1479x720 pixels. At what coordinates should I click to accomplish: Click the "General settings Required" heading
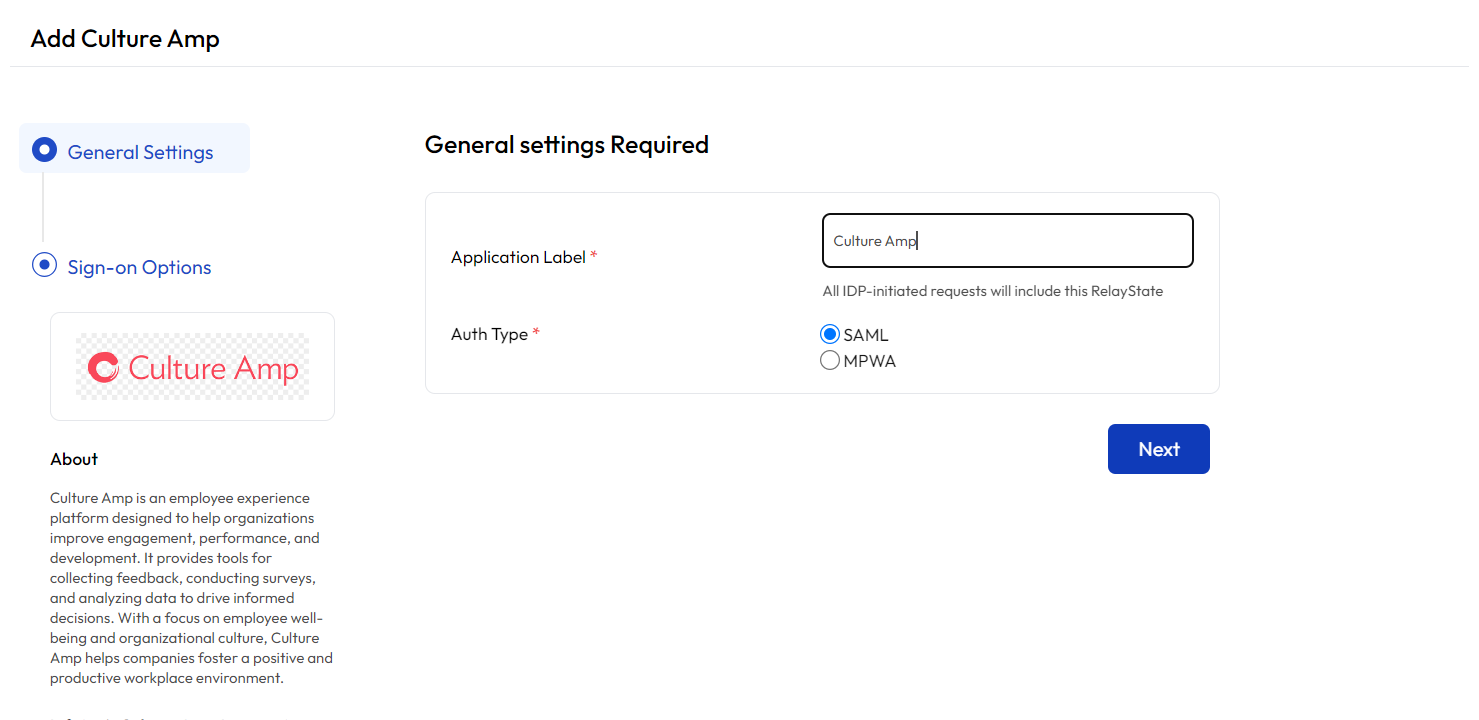tap(567, 145)
